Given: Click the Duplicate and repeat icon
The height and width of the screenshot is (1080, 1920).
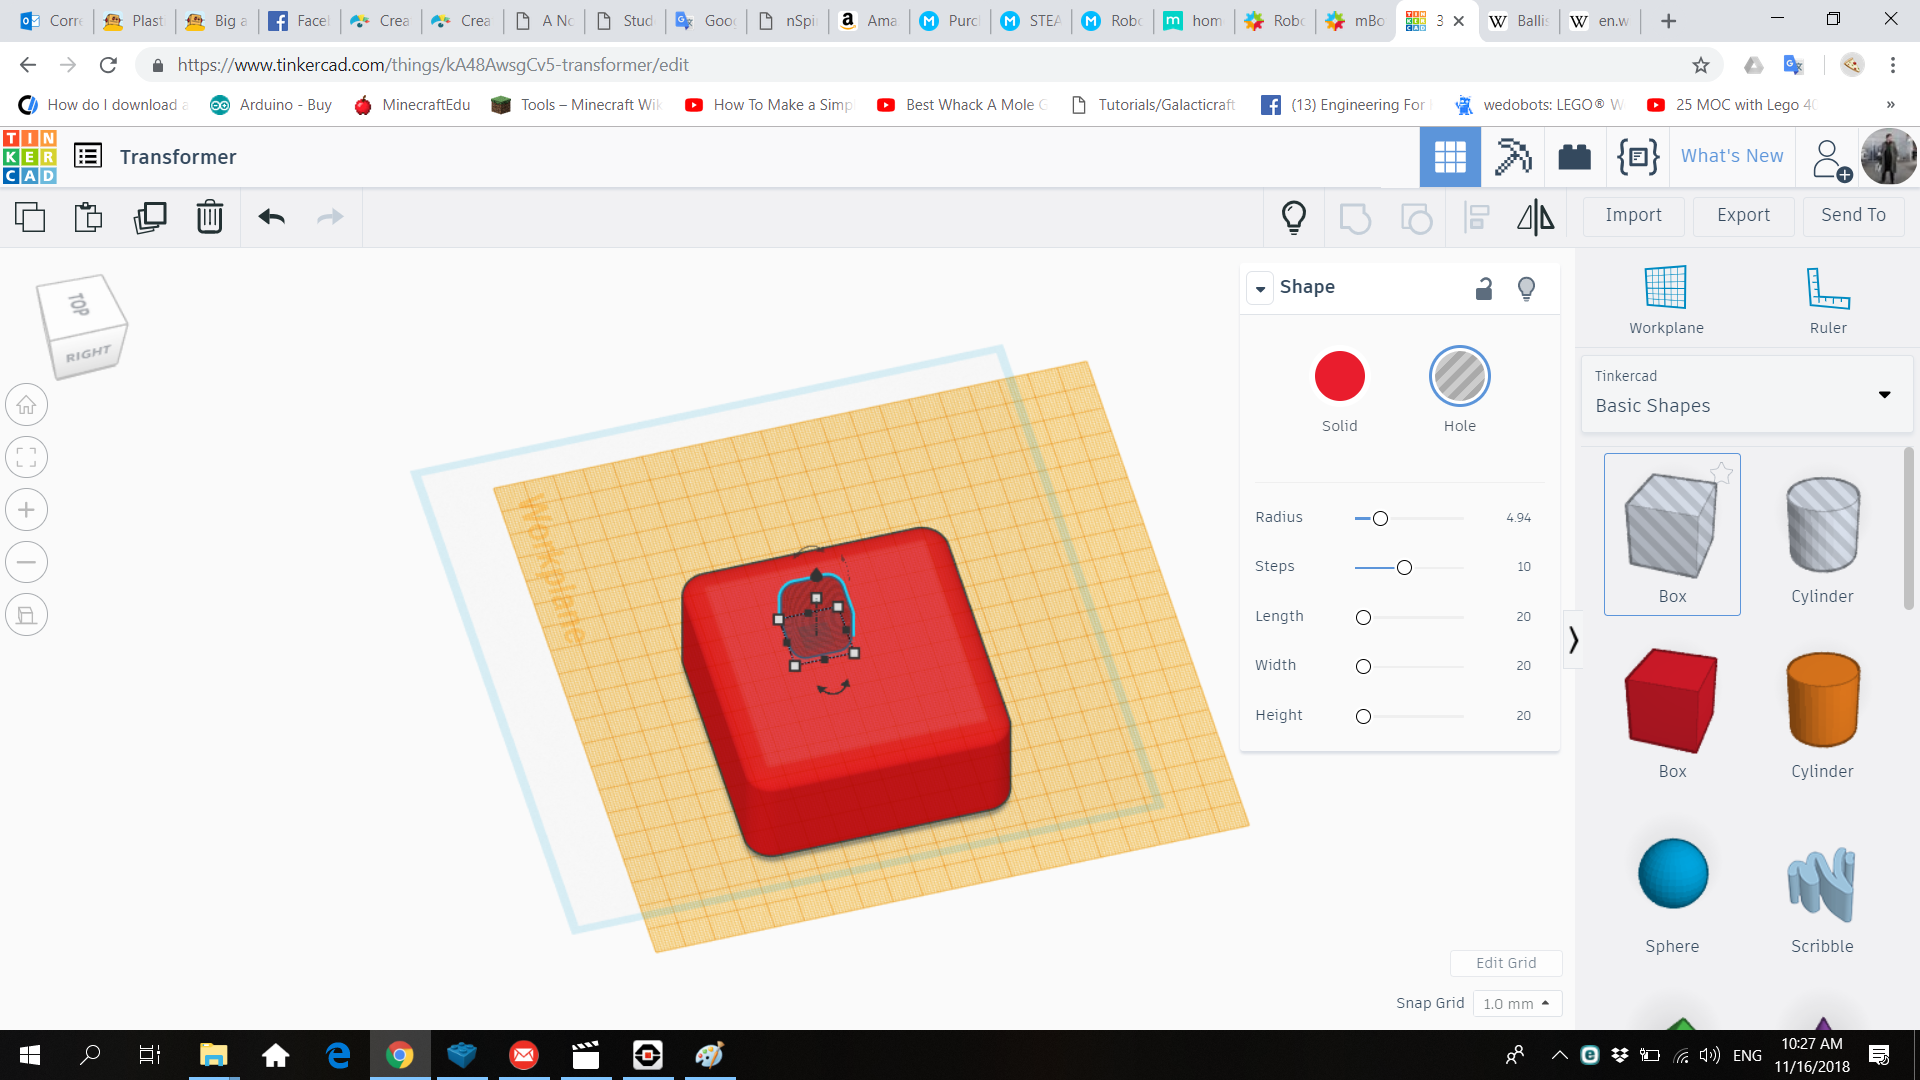Looking at the screenshot, I should pos(150,217).
